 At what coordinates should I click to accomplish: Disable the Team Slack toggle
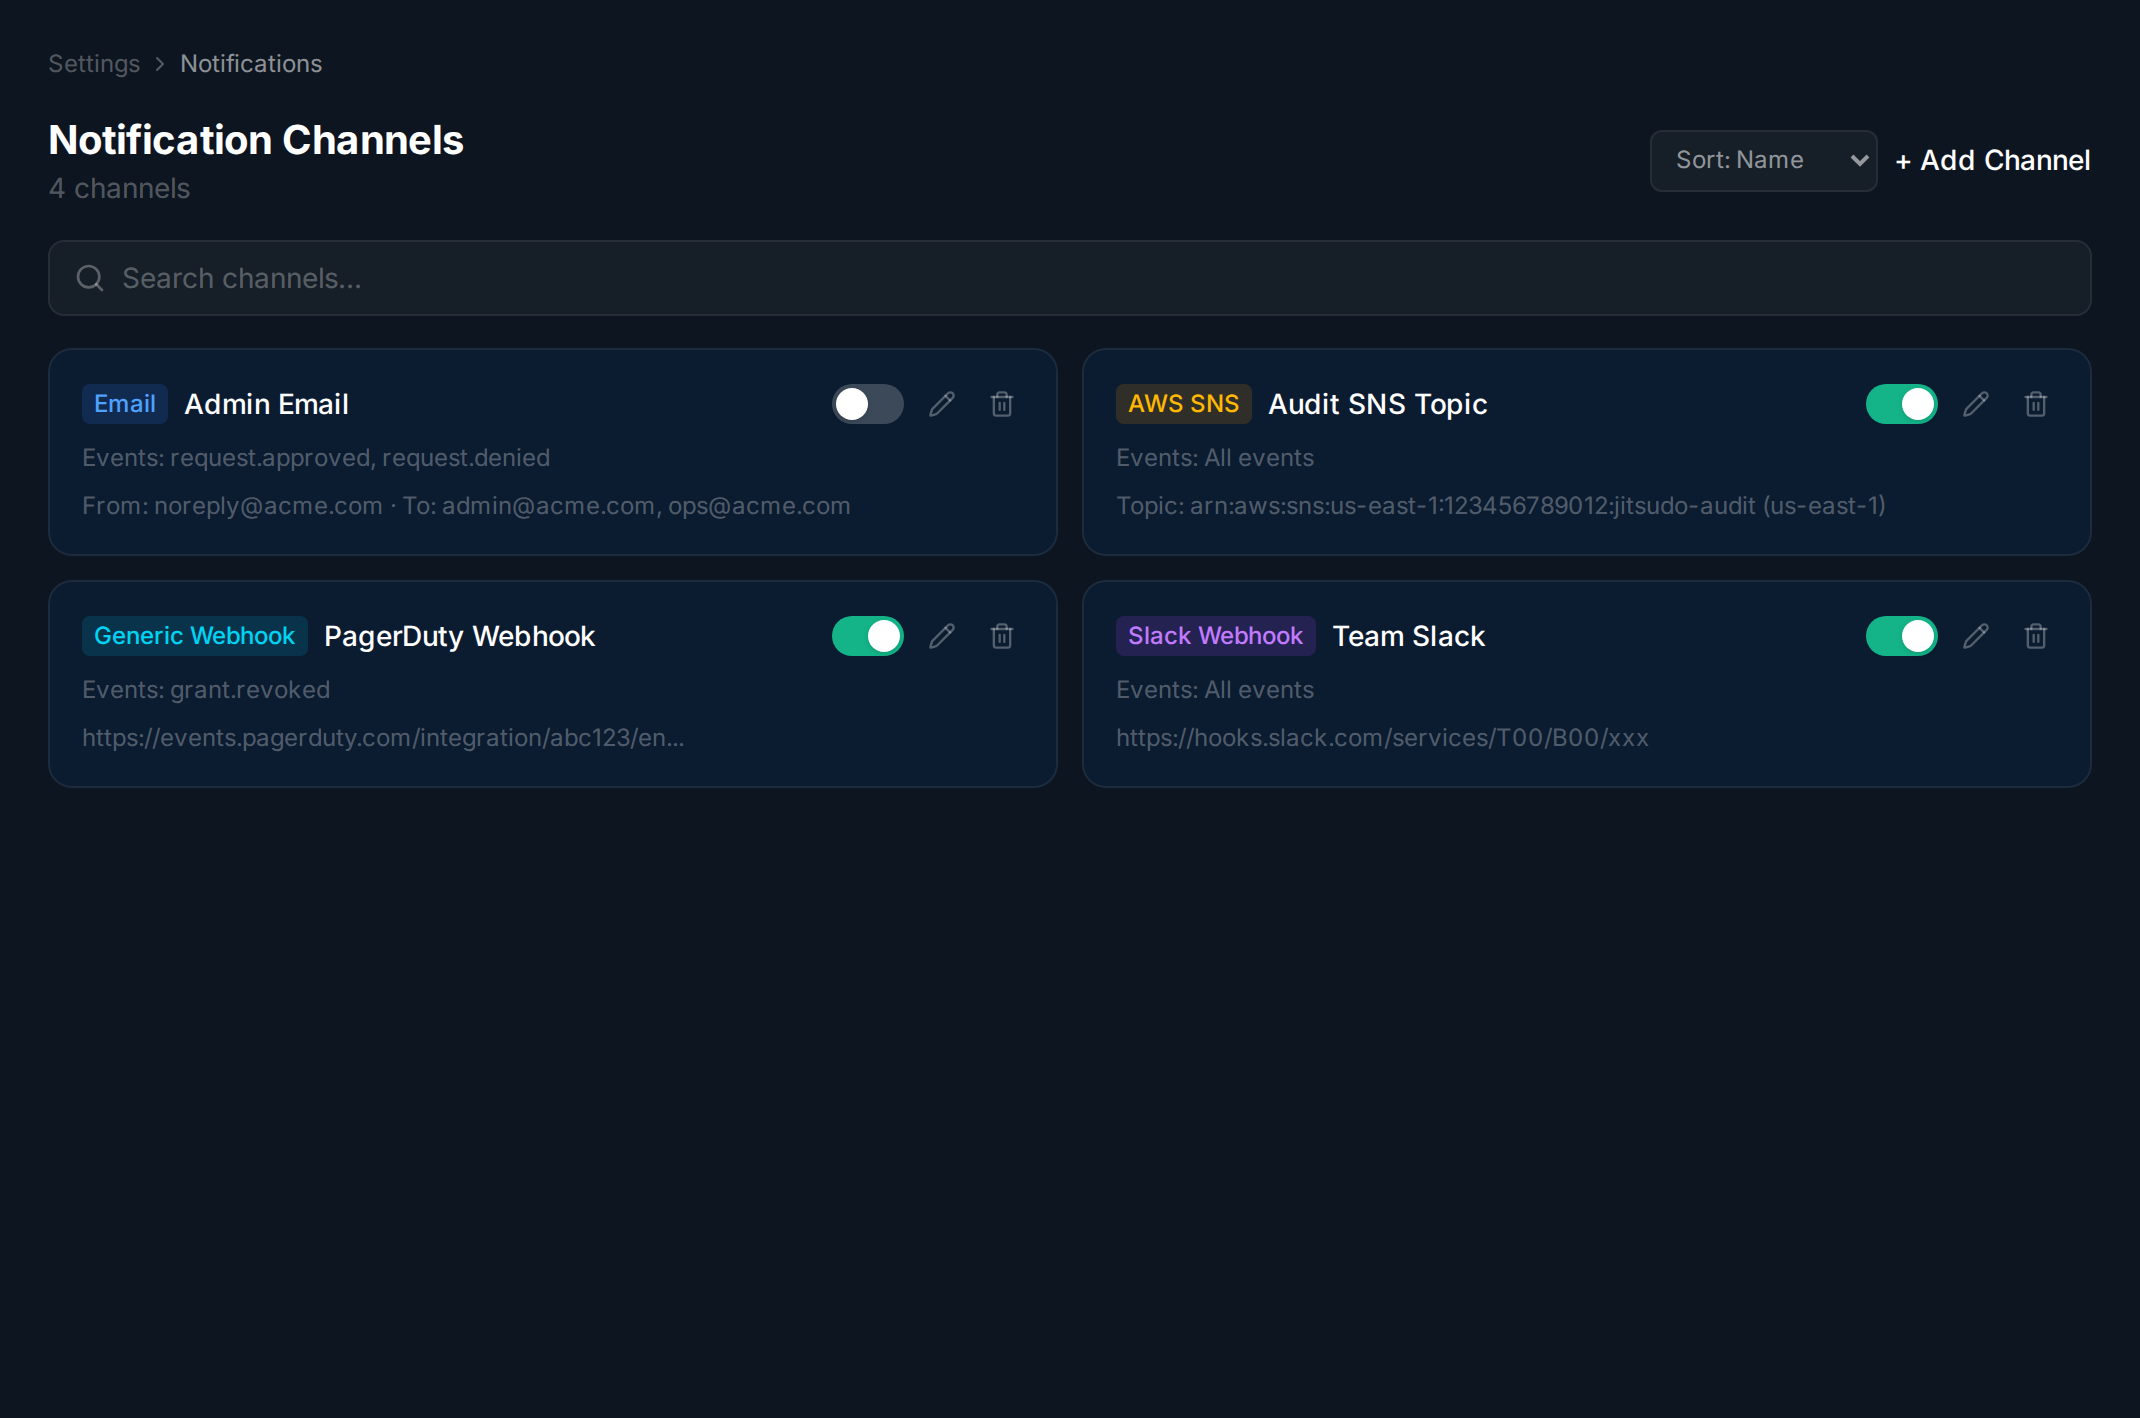[1902, 636]
